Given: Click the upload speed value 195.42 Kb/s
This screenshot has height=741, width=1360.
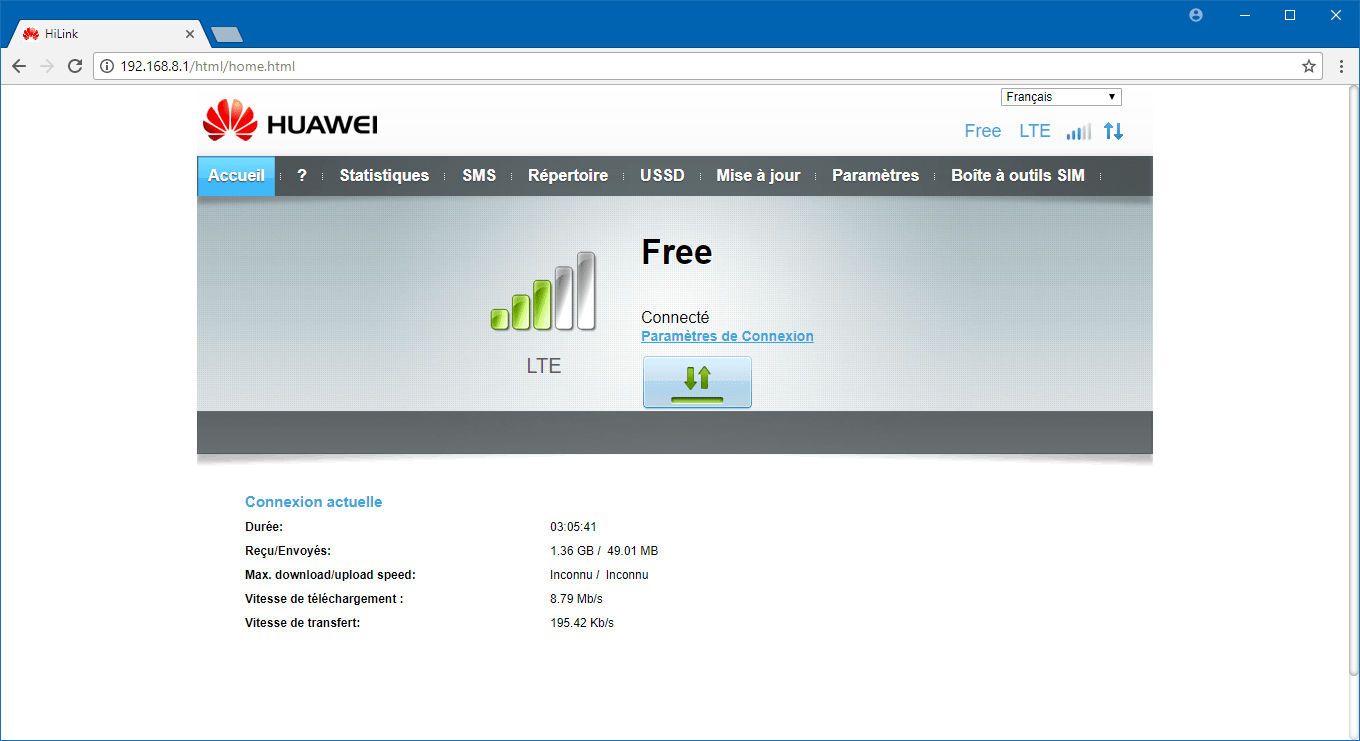Looking at the screenshot, I should (582, 623).
